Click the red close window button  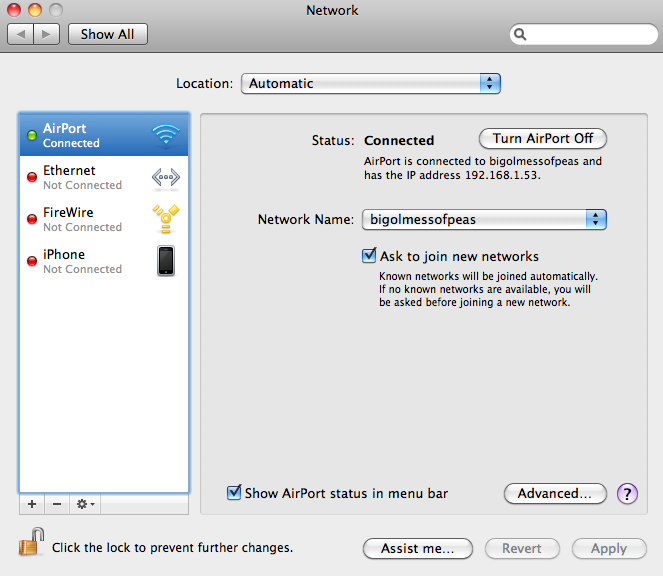click(14, 10)
